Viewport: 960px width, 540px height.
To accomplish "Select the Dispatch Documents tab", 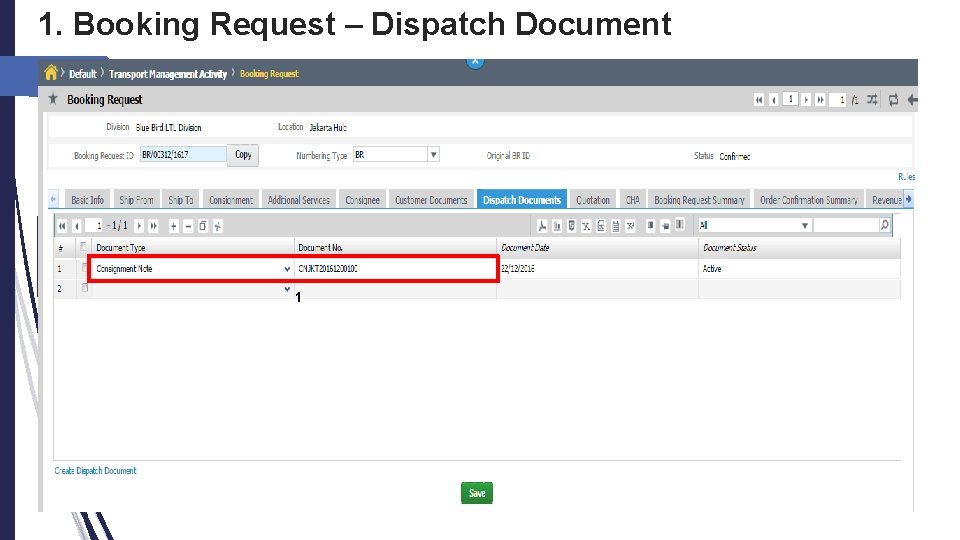I will click(522, 200).
